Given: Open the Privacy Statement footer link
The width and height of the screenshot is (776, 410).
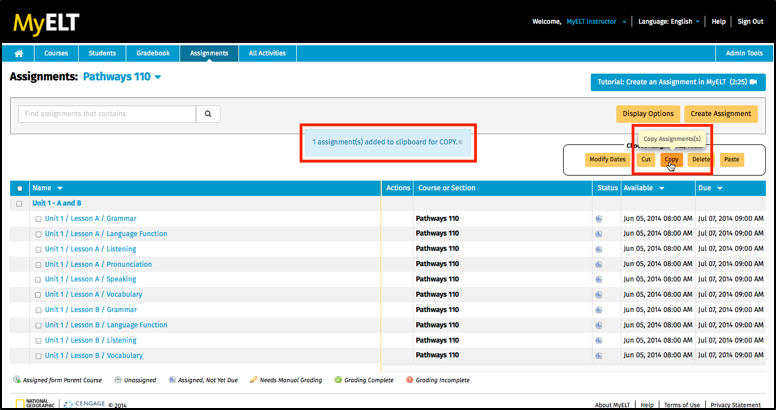Looking at the screenshot, I should 735,405.
